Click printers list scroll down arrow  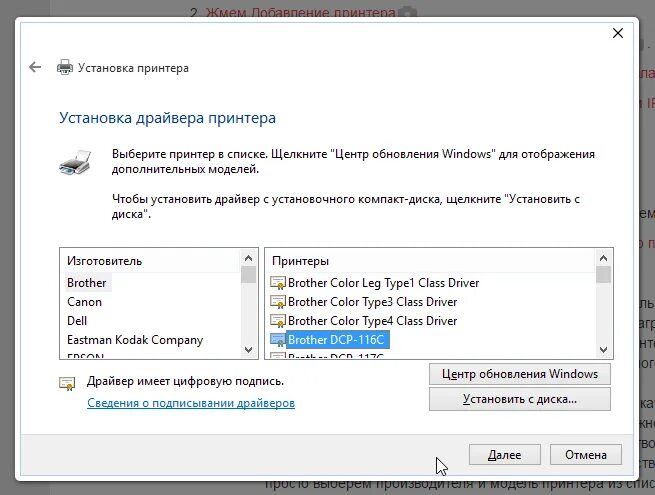click(603, 350)
